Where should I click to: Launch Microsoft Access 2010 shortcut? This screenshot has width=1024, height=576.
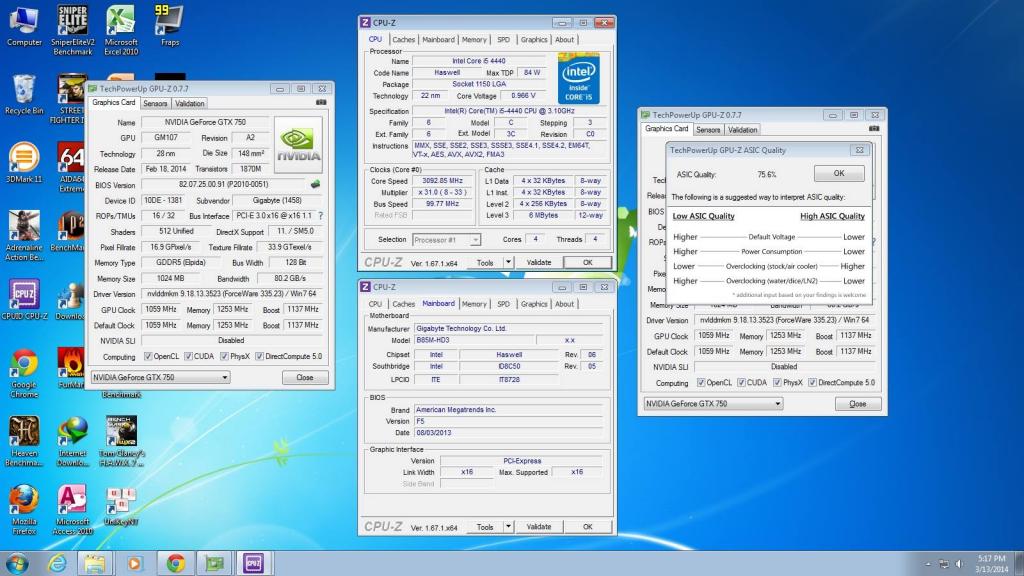point(72,510)
